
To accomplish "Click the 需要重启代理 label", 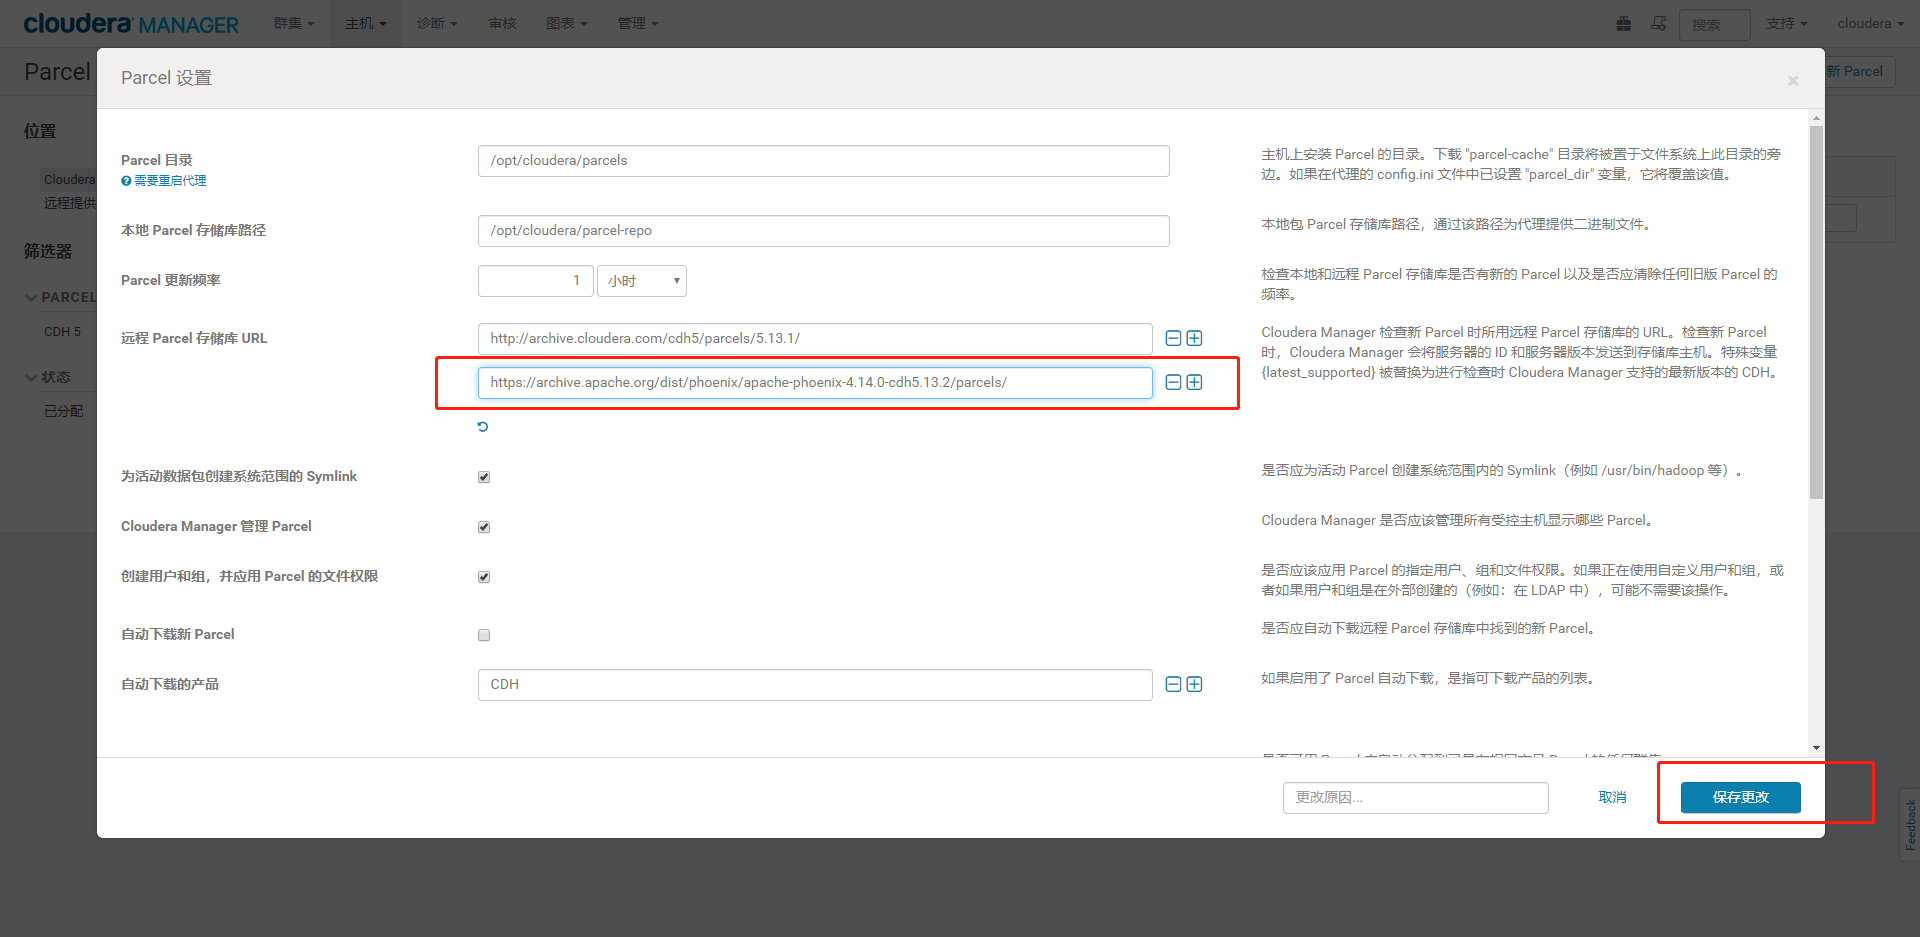I will coord(170,181).
